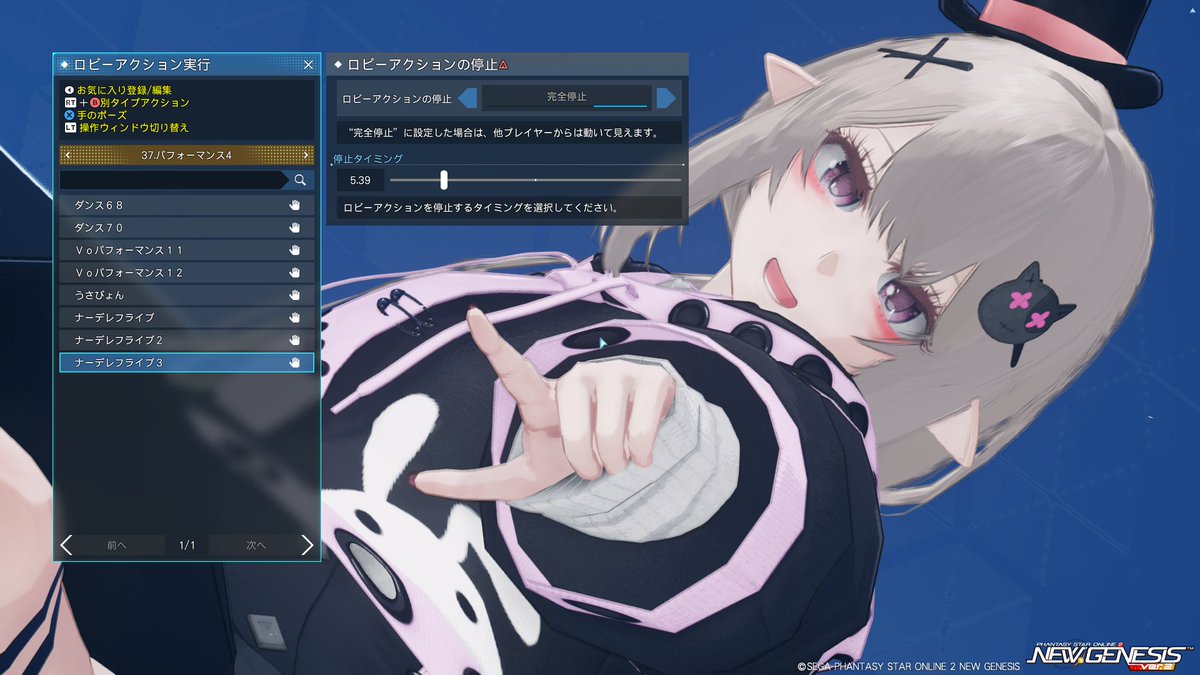
Task: Select ナーデレフライブ action
Action: [187, 317]
